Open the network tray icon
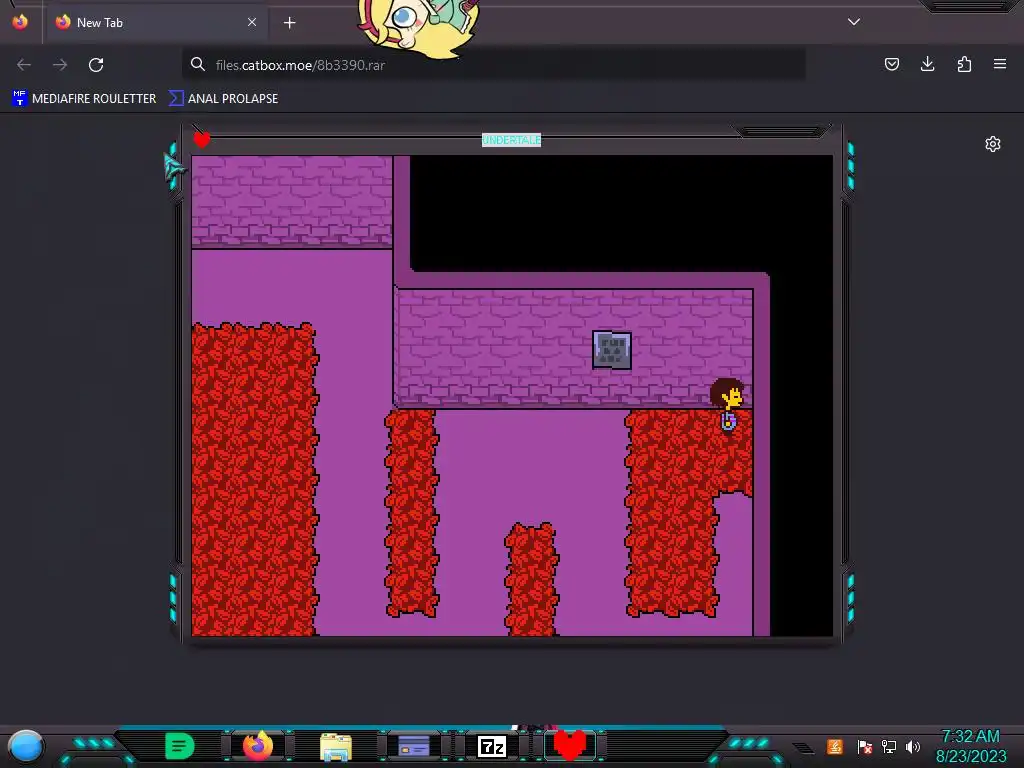The height and width of the screenshot is (768, 1024). click(x=889, y=746)
